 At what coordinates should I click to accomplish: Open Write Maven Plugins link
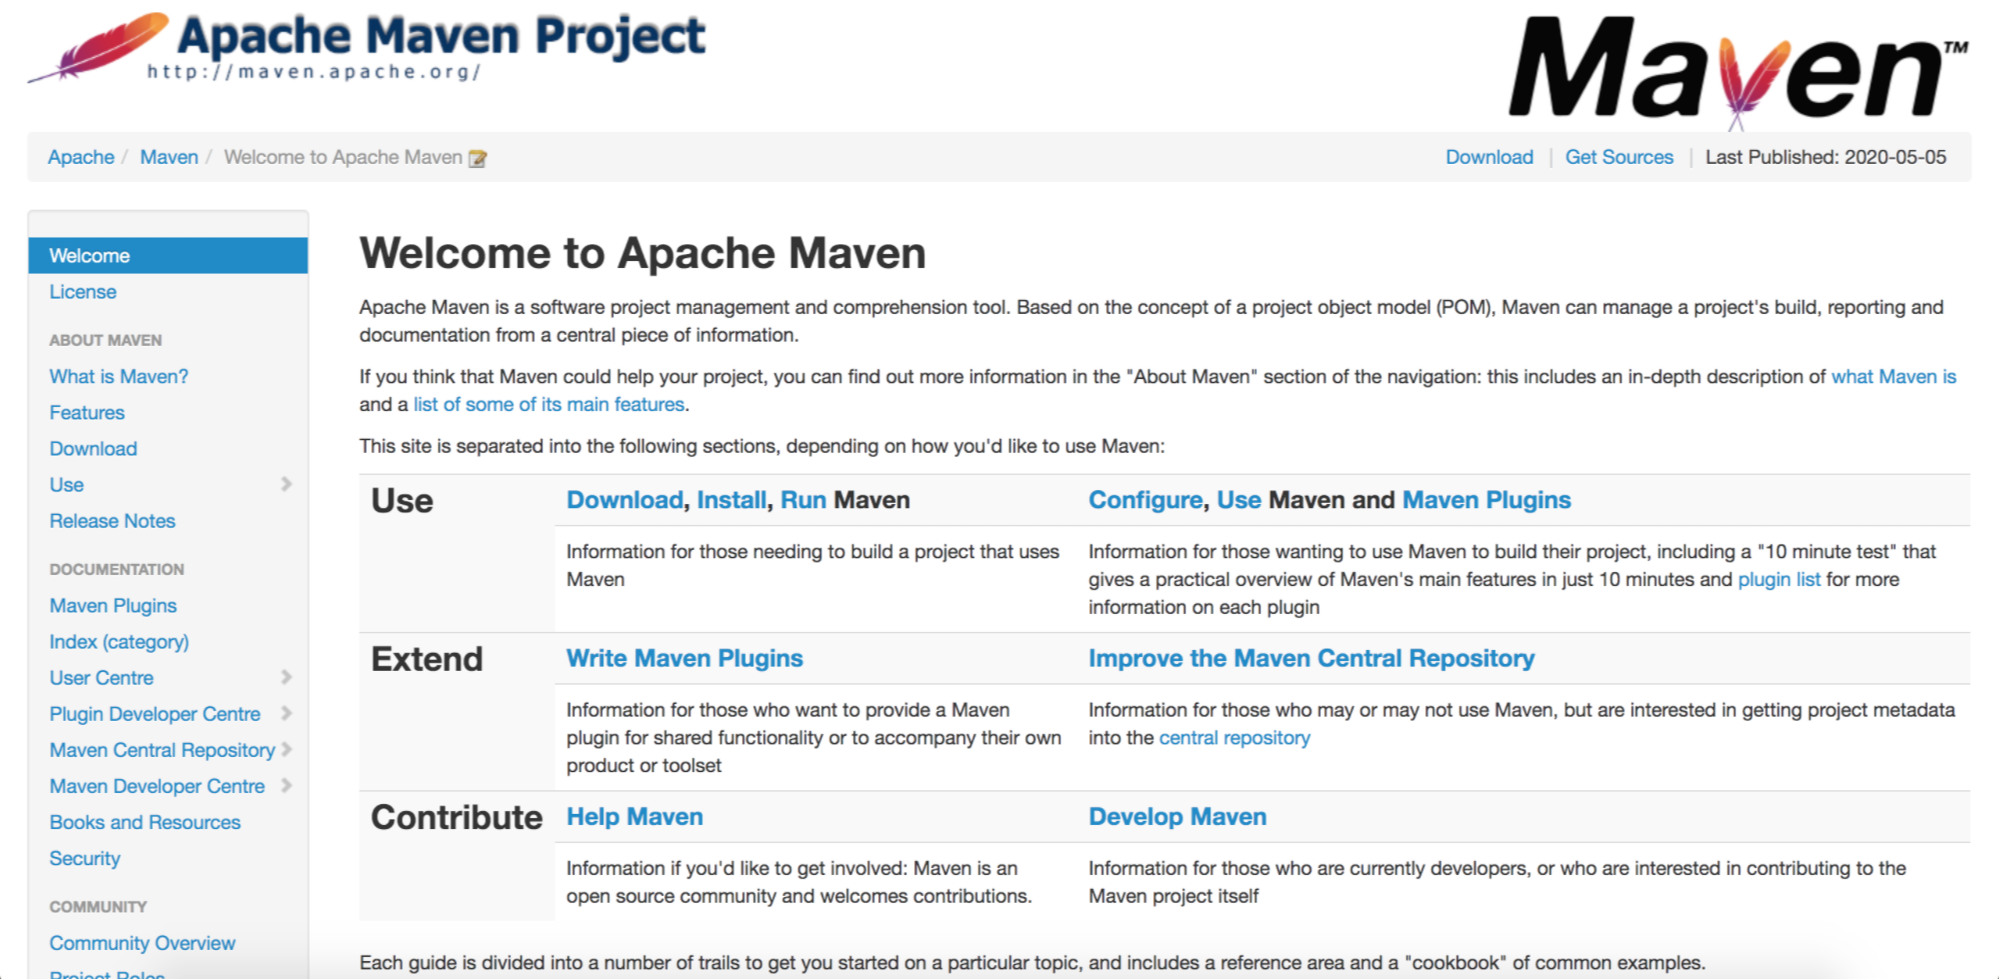(x=685, y=658)
